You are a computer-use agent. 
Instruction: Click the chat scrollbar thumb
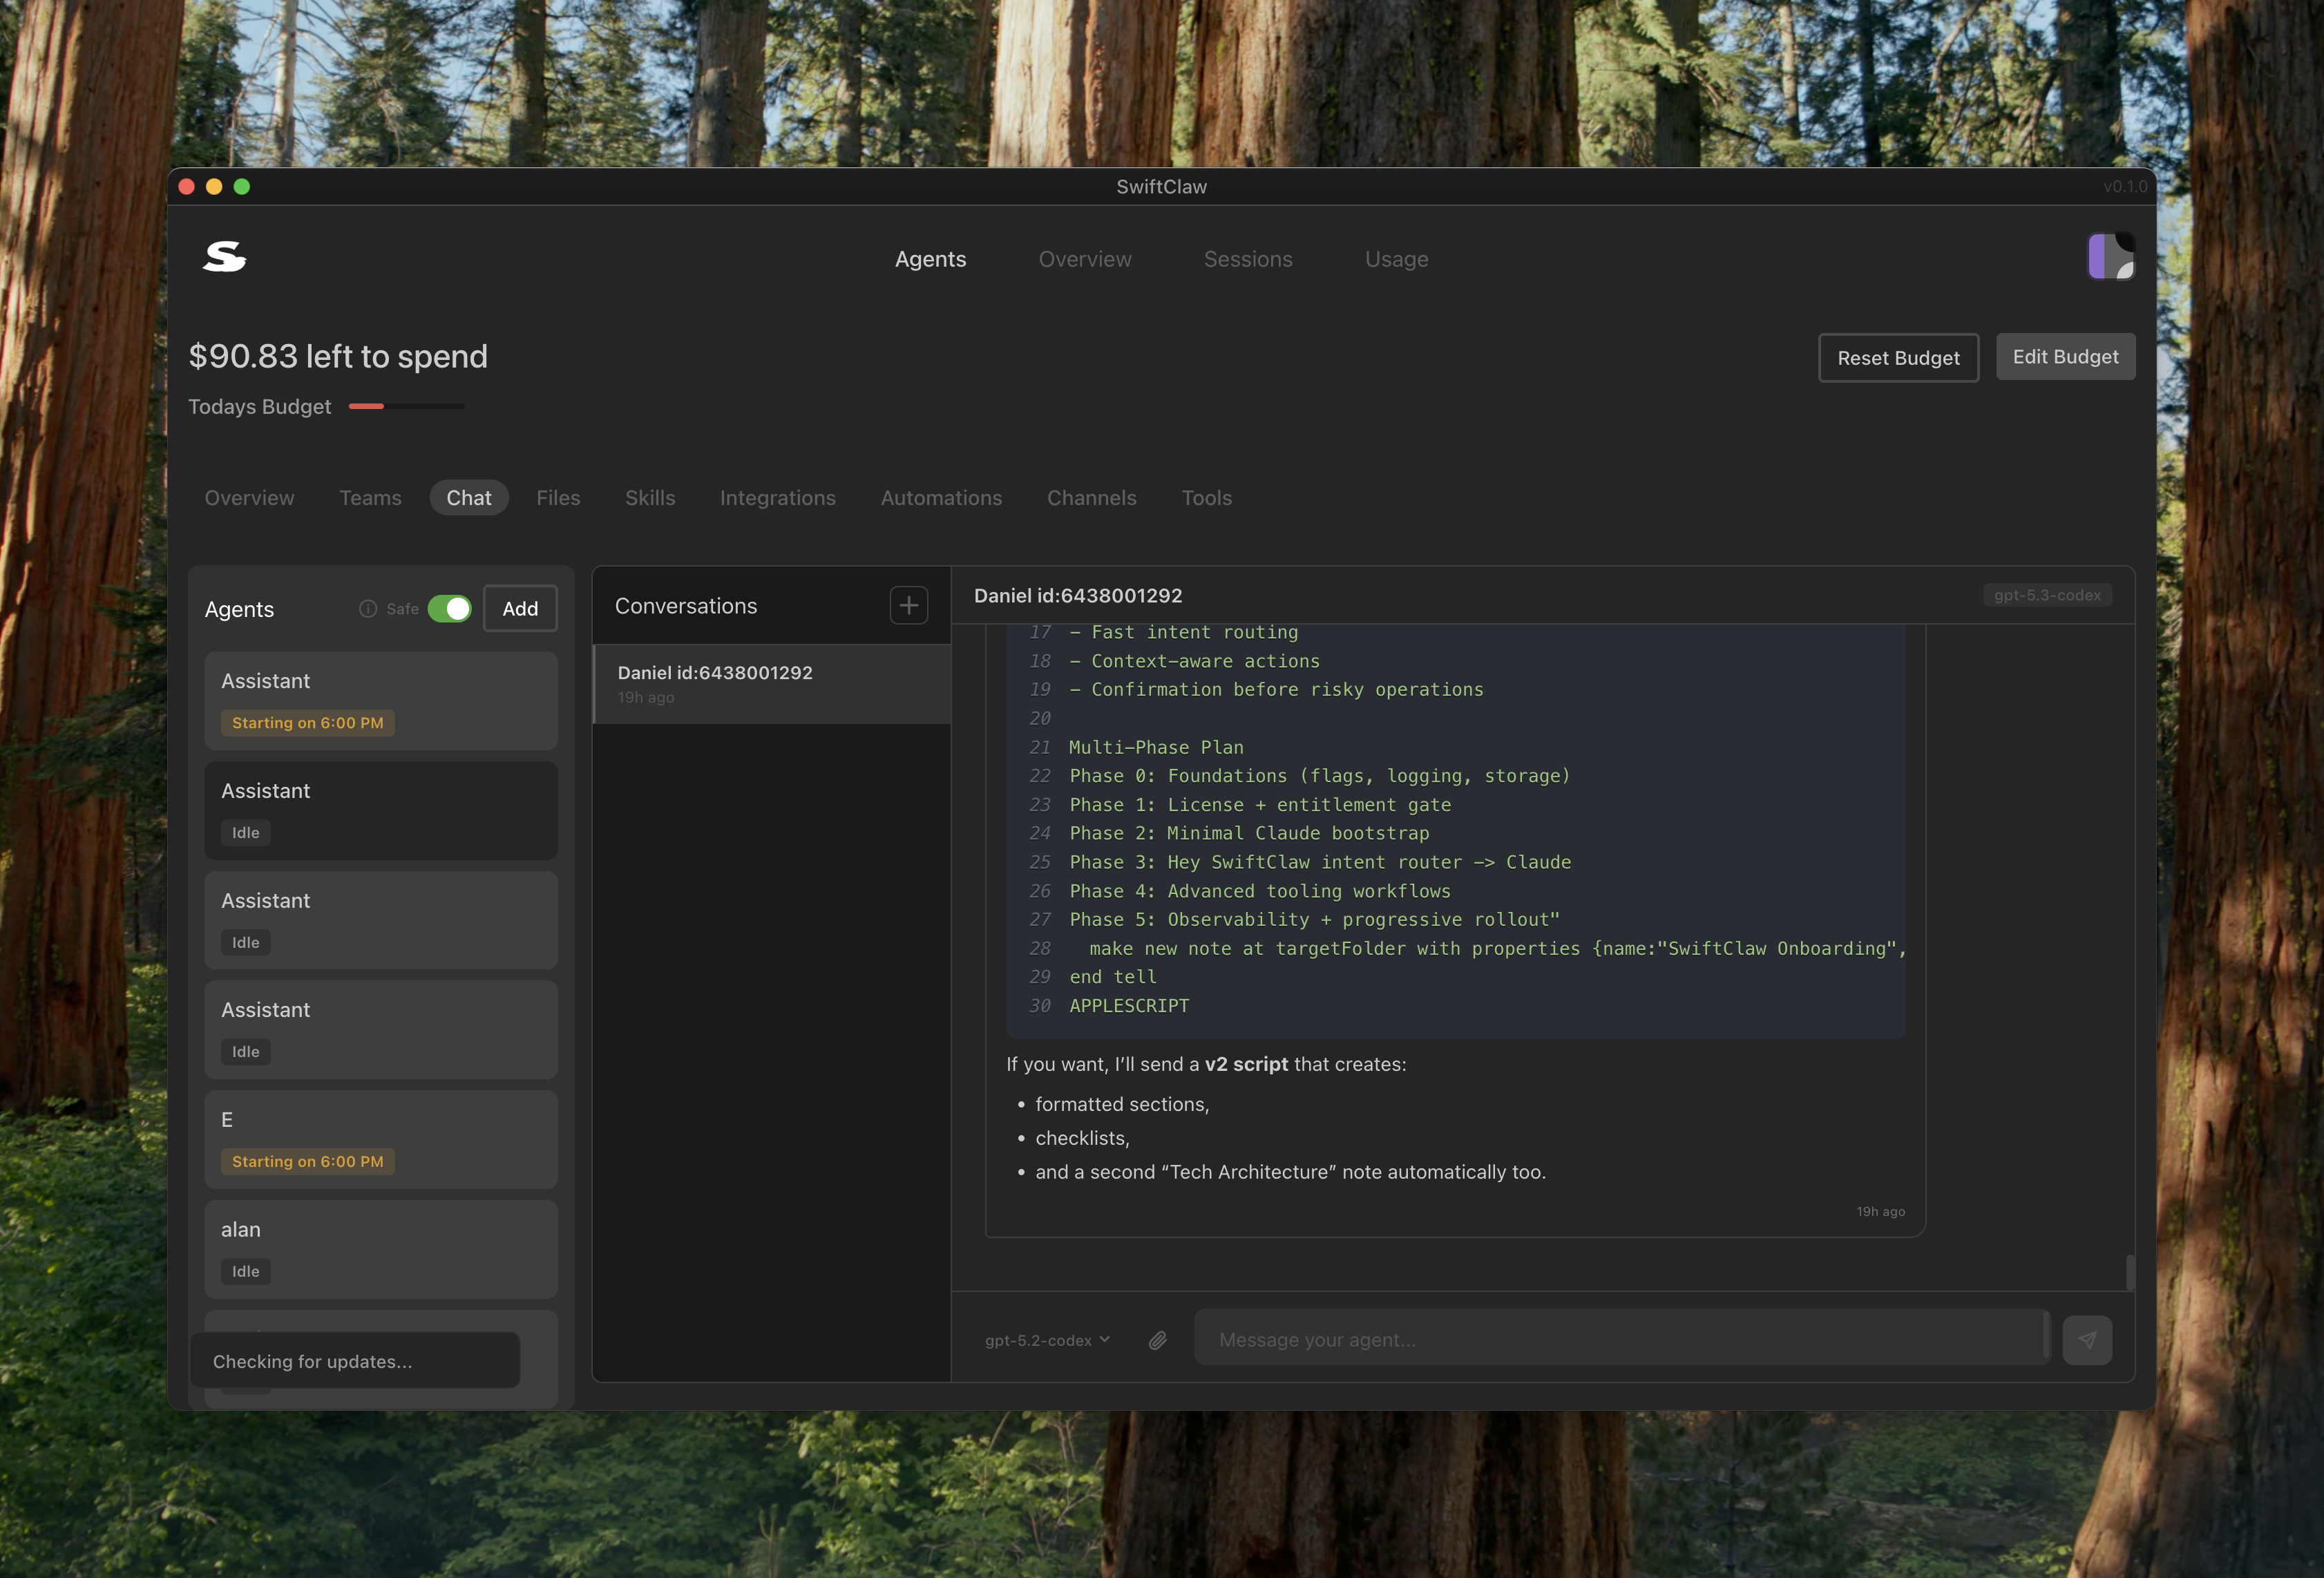(x=2130, y=1272)
